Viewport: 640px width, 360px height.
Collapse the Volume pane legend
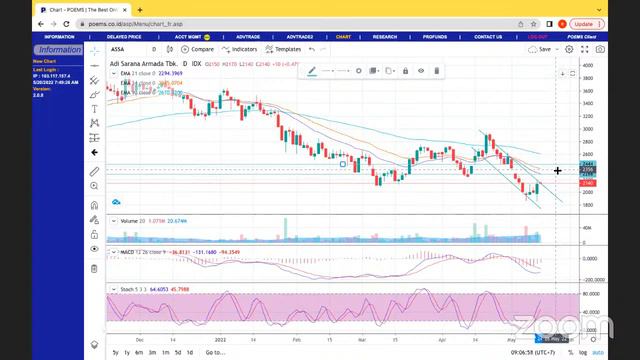113,221
